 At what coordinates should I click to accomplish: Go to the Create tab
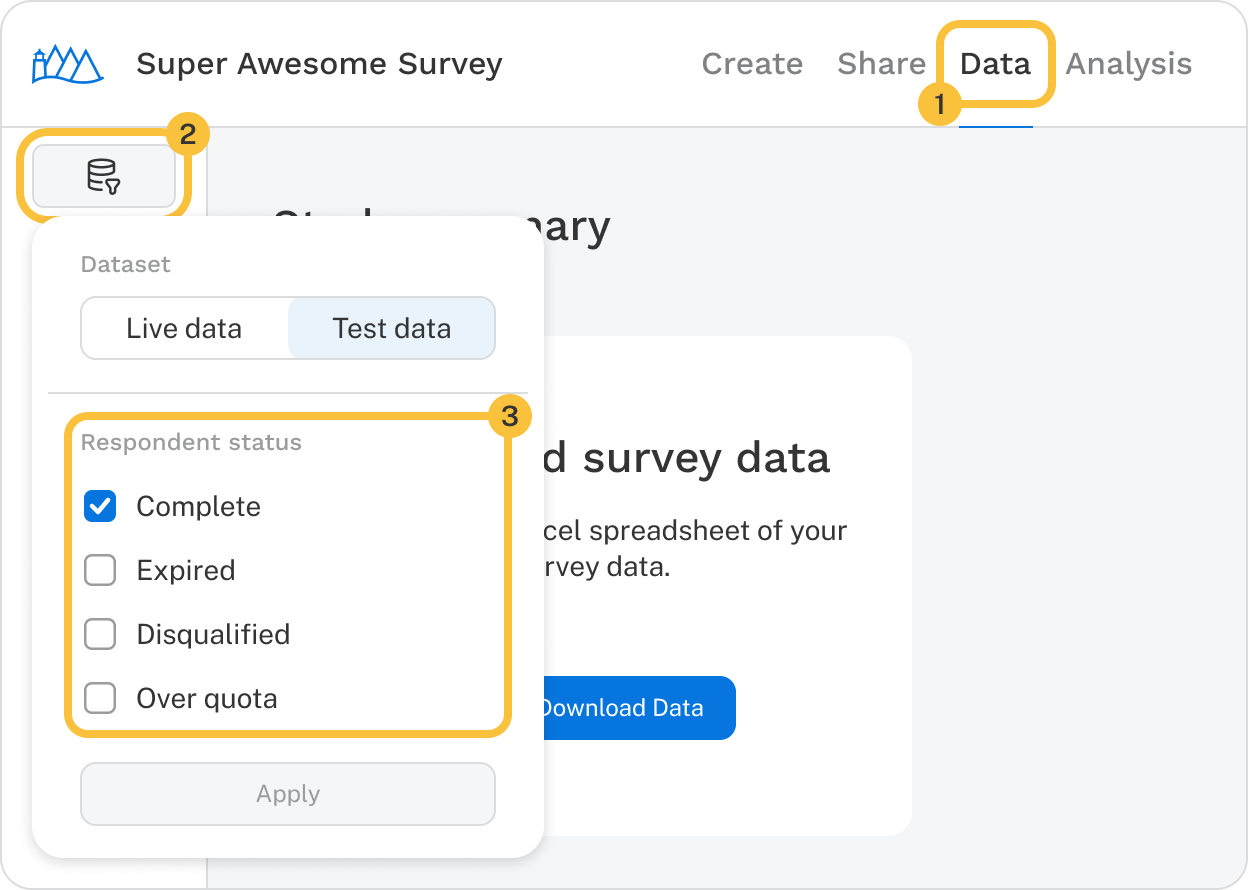tap(752, 64)
